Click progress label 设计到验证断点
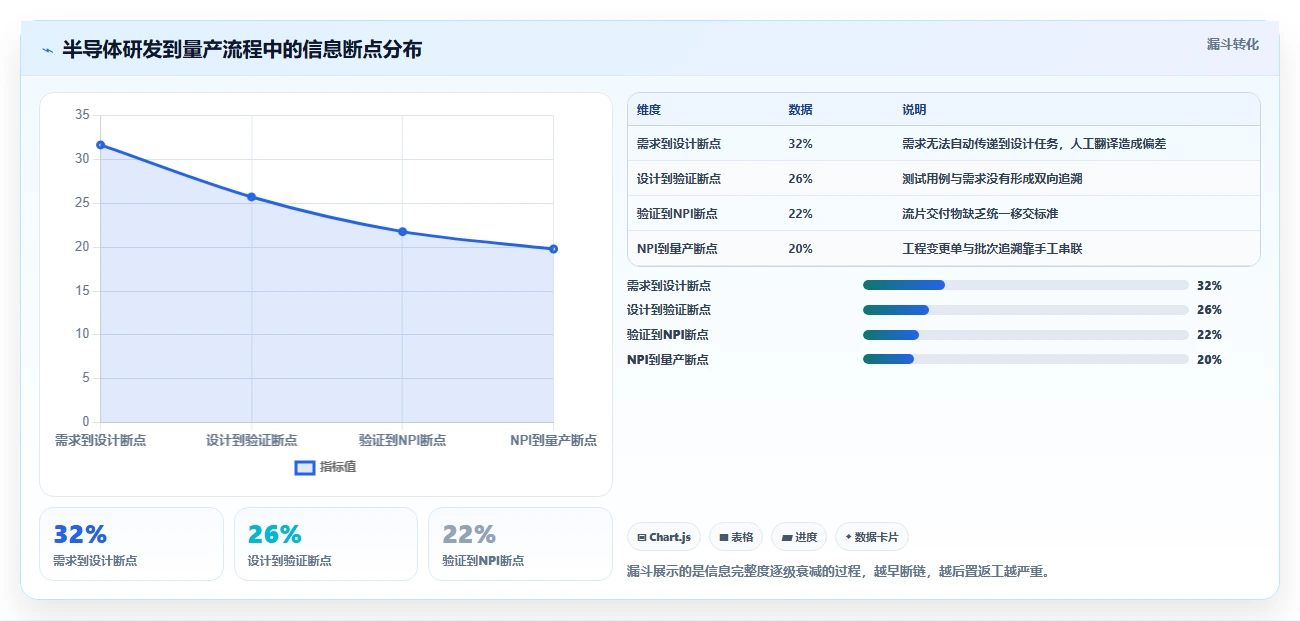This screenshot has height=621, width=1300. [669, 310]
